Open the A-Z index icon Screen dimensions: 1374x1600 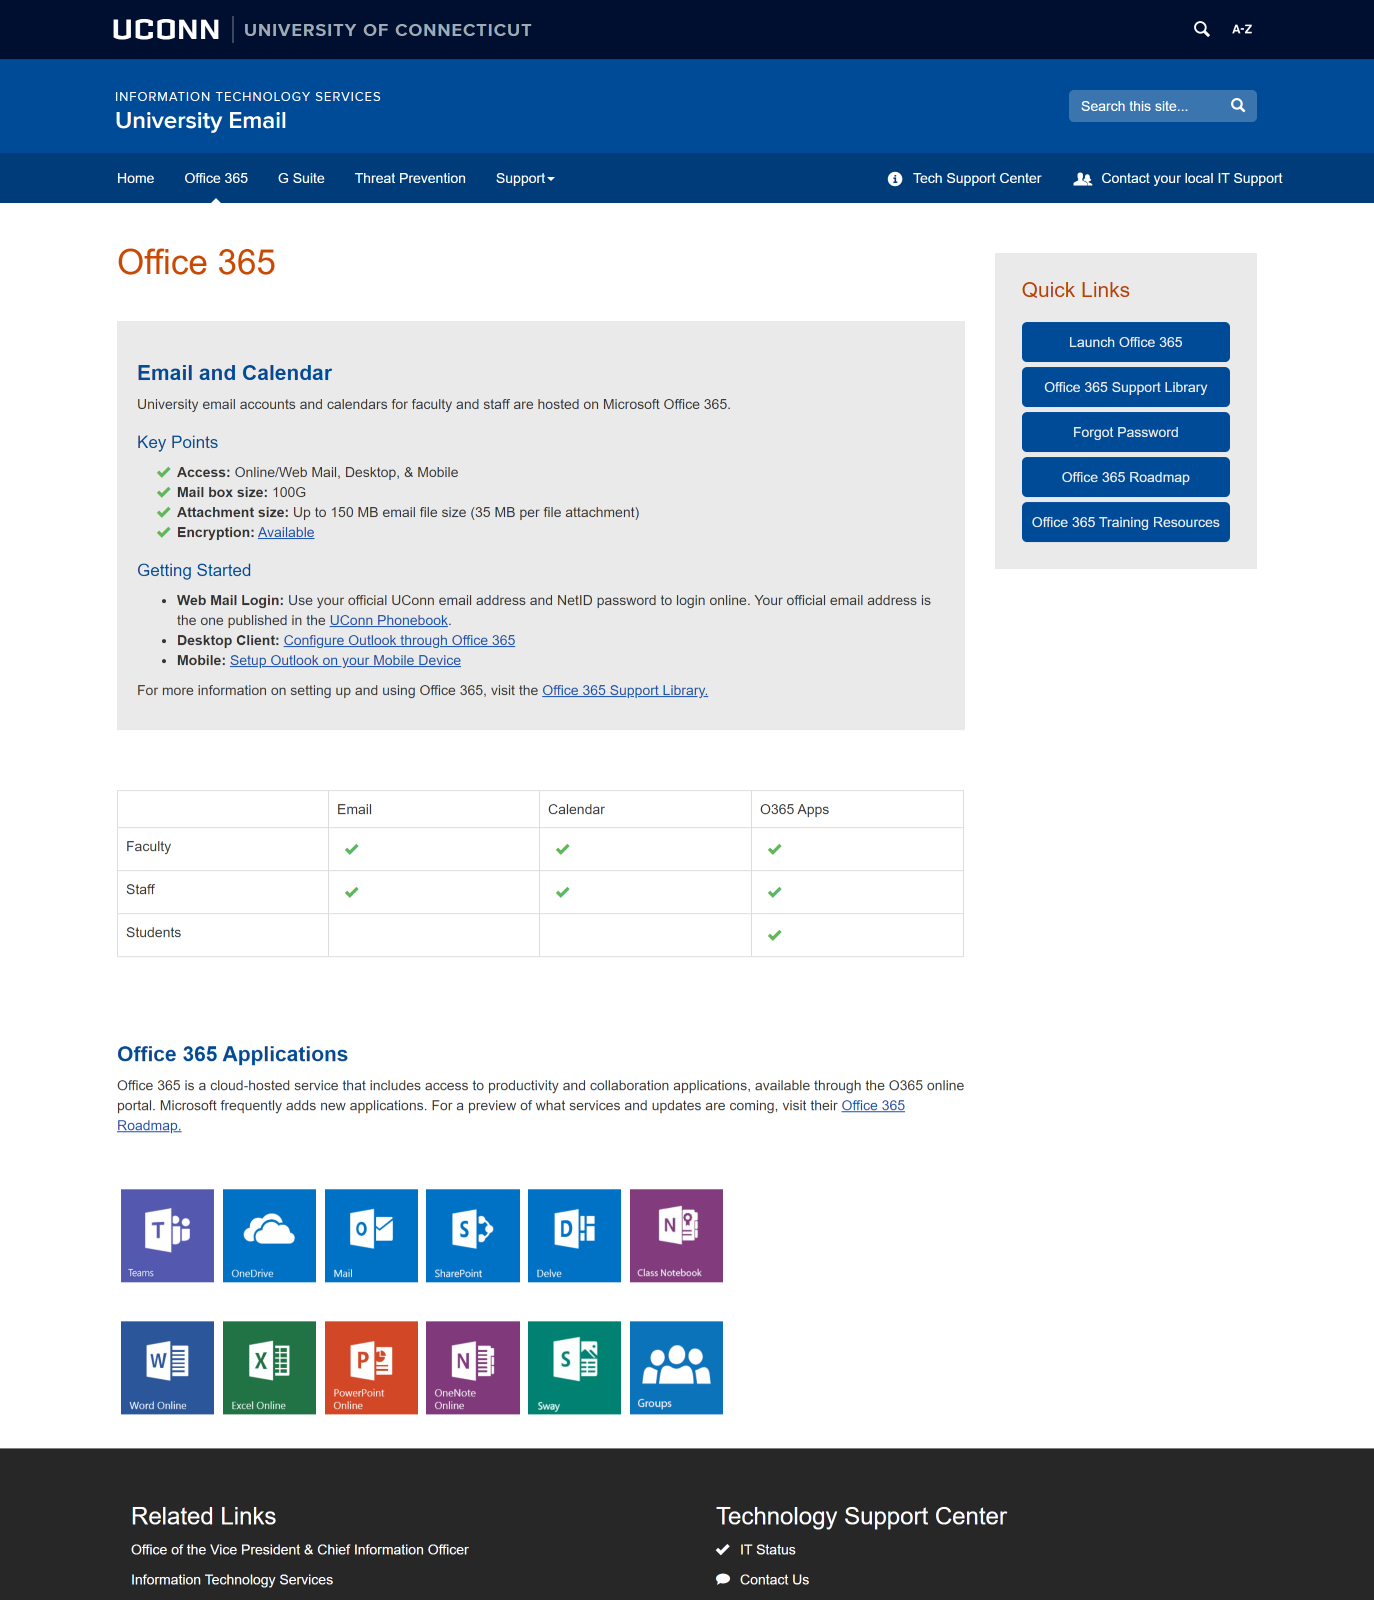pyautogui.click(x=1242, y=29)
